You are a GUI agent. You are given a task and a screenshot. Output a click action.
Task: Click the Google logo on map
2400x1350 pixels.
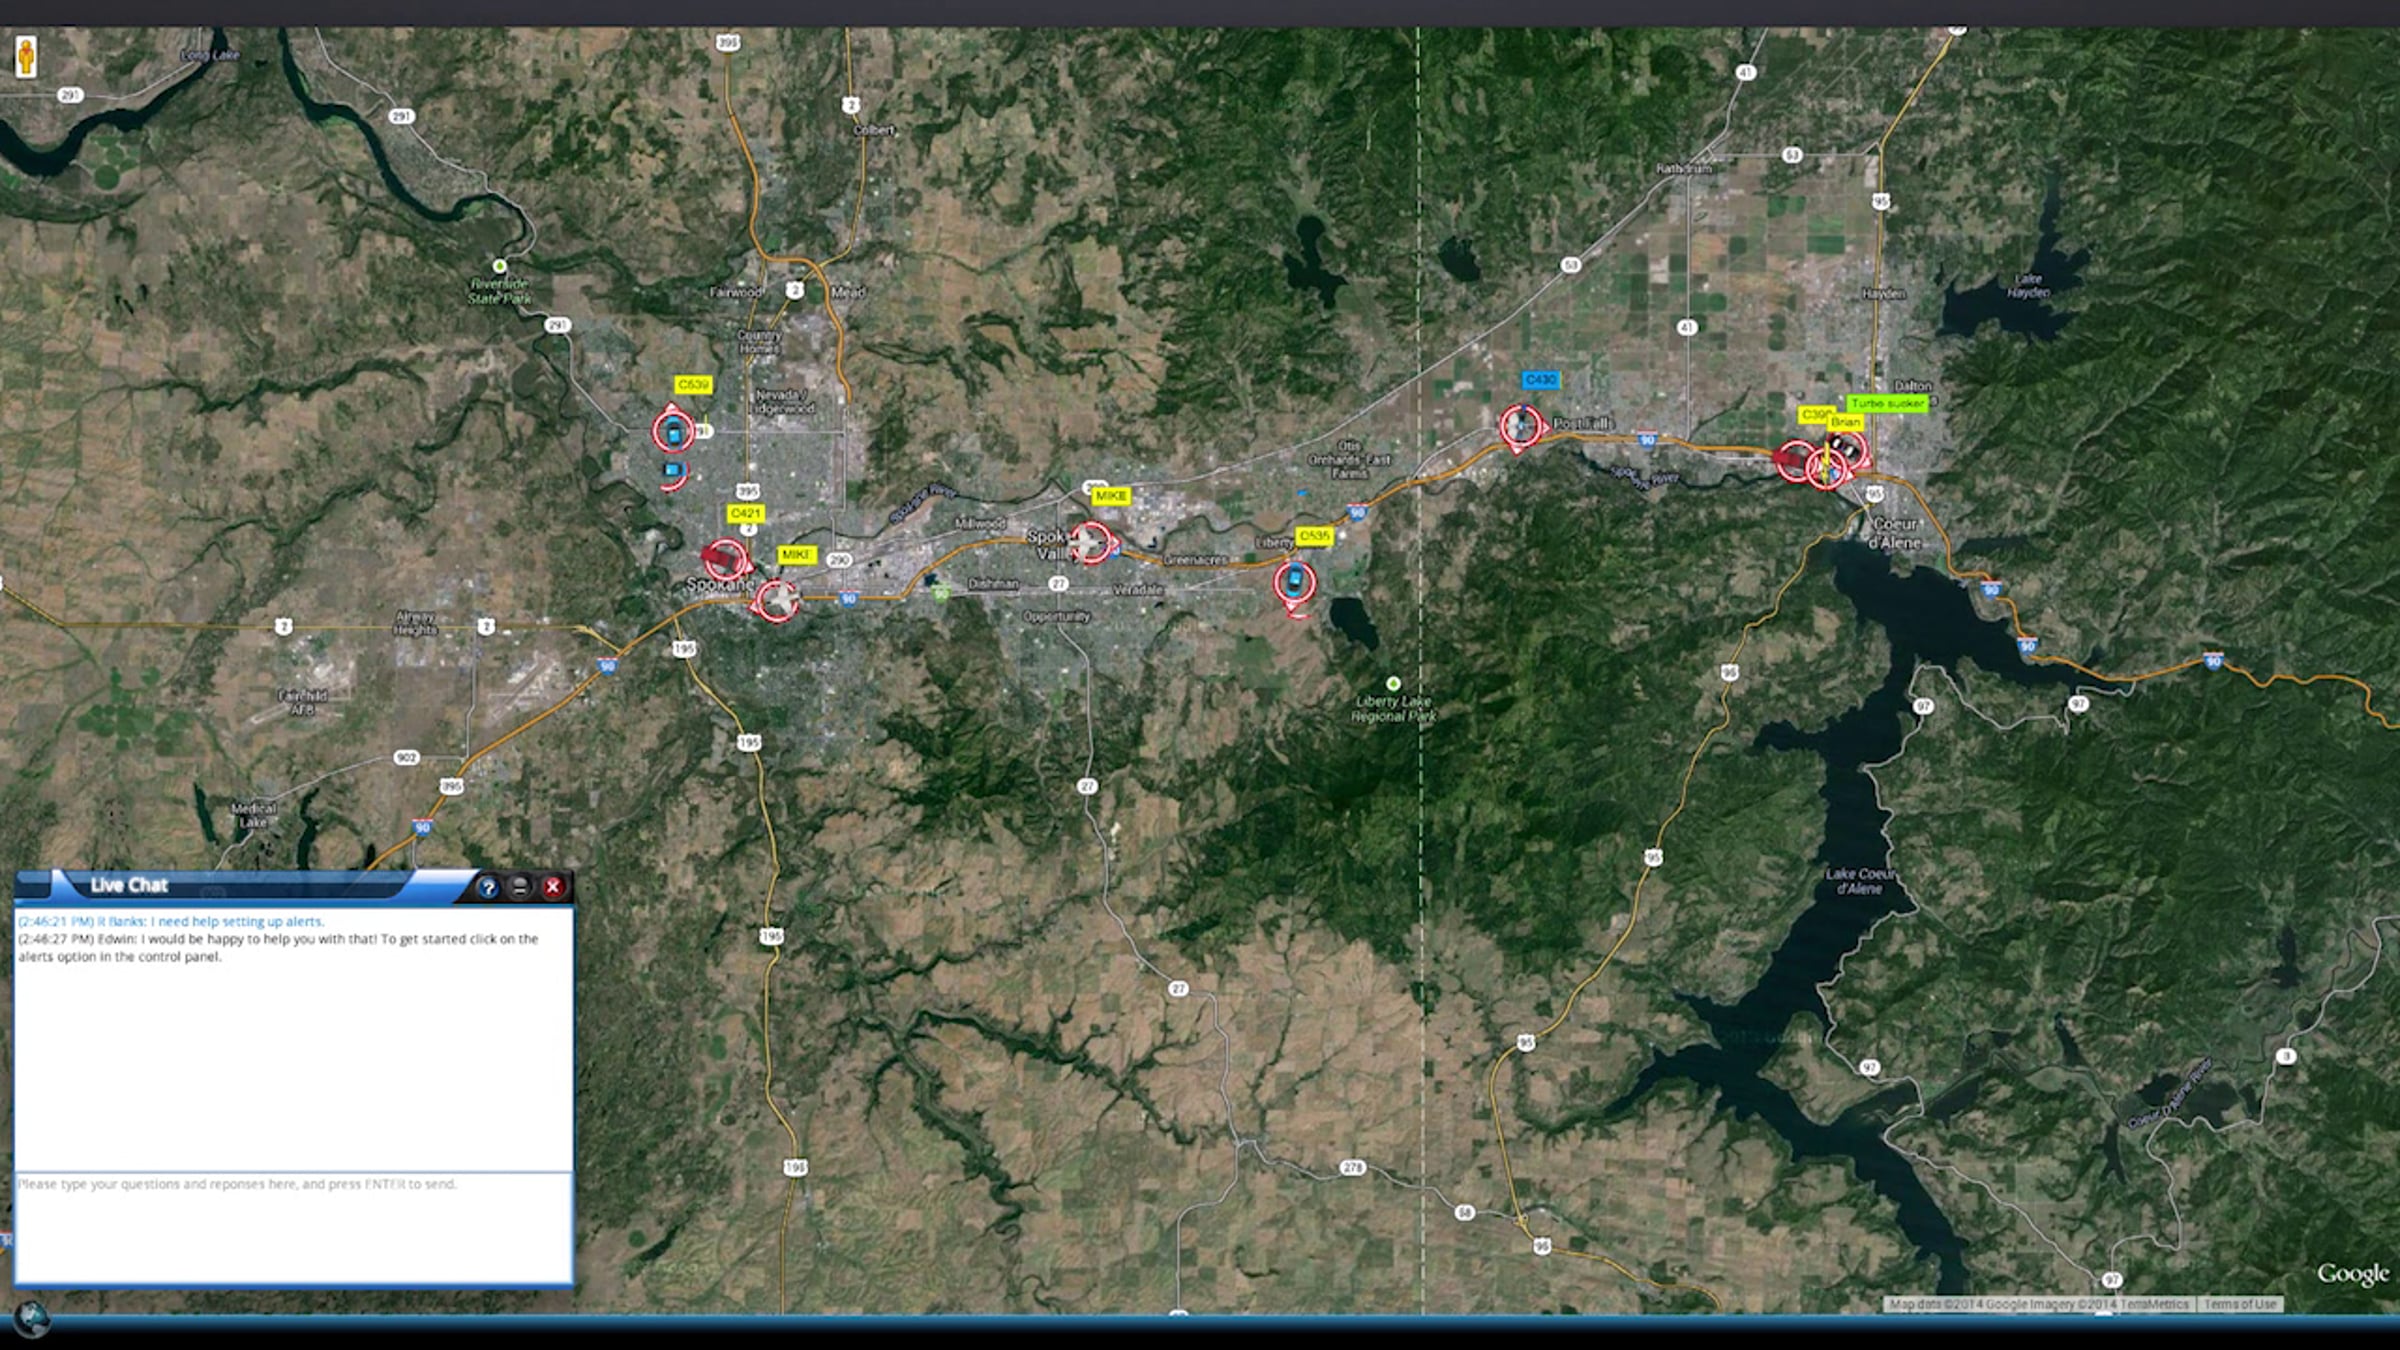(x=2352, y=1273)
